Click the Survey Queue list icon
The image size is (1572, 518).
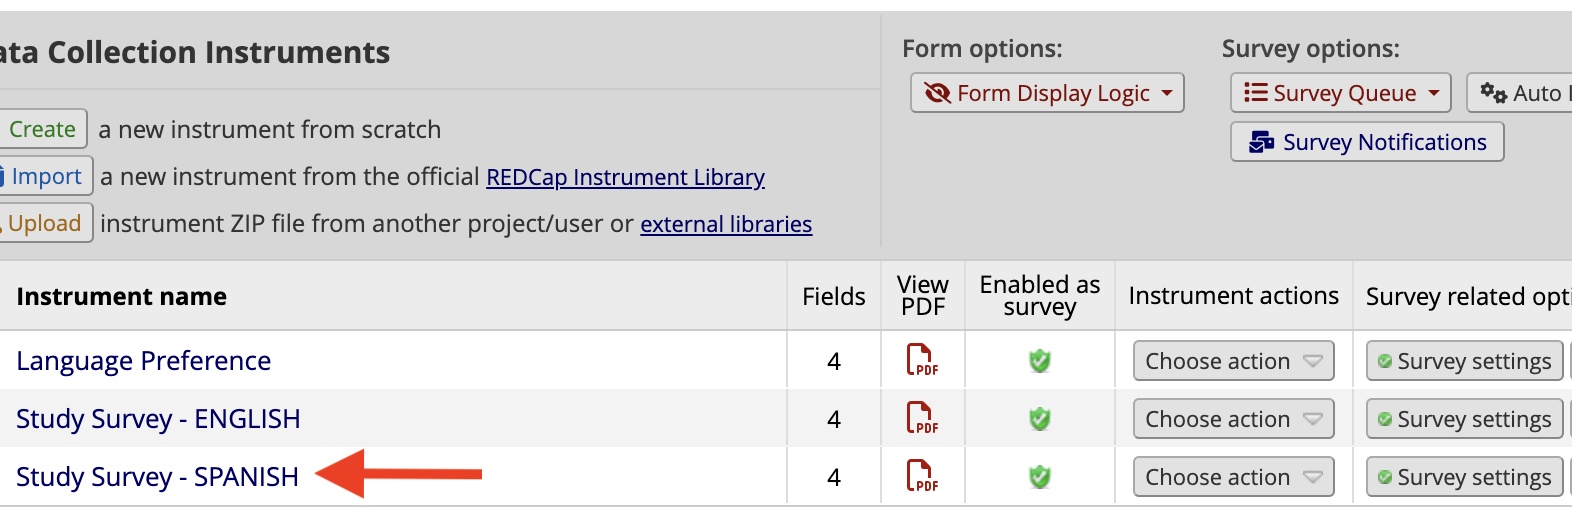point(1256,93)
